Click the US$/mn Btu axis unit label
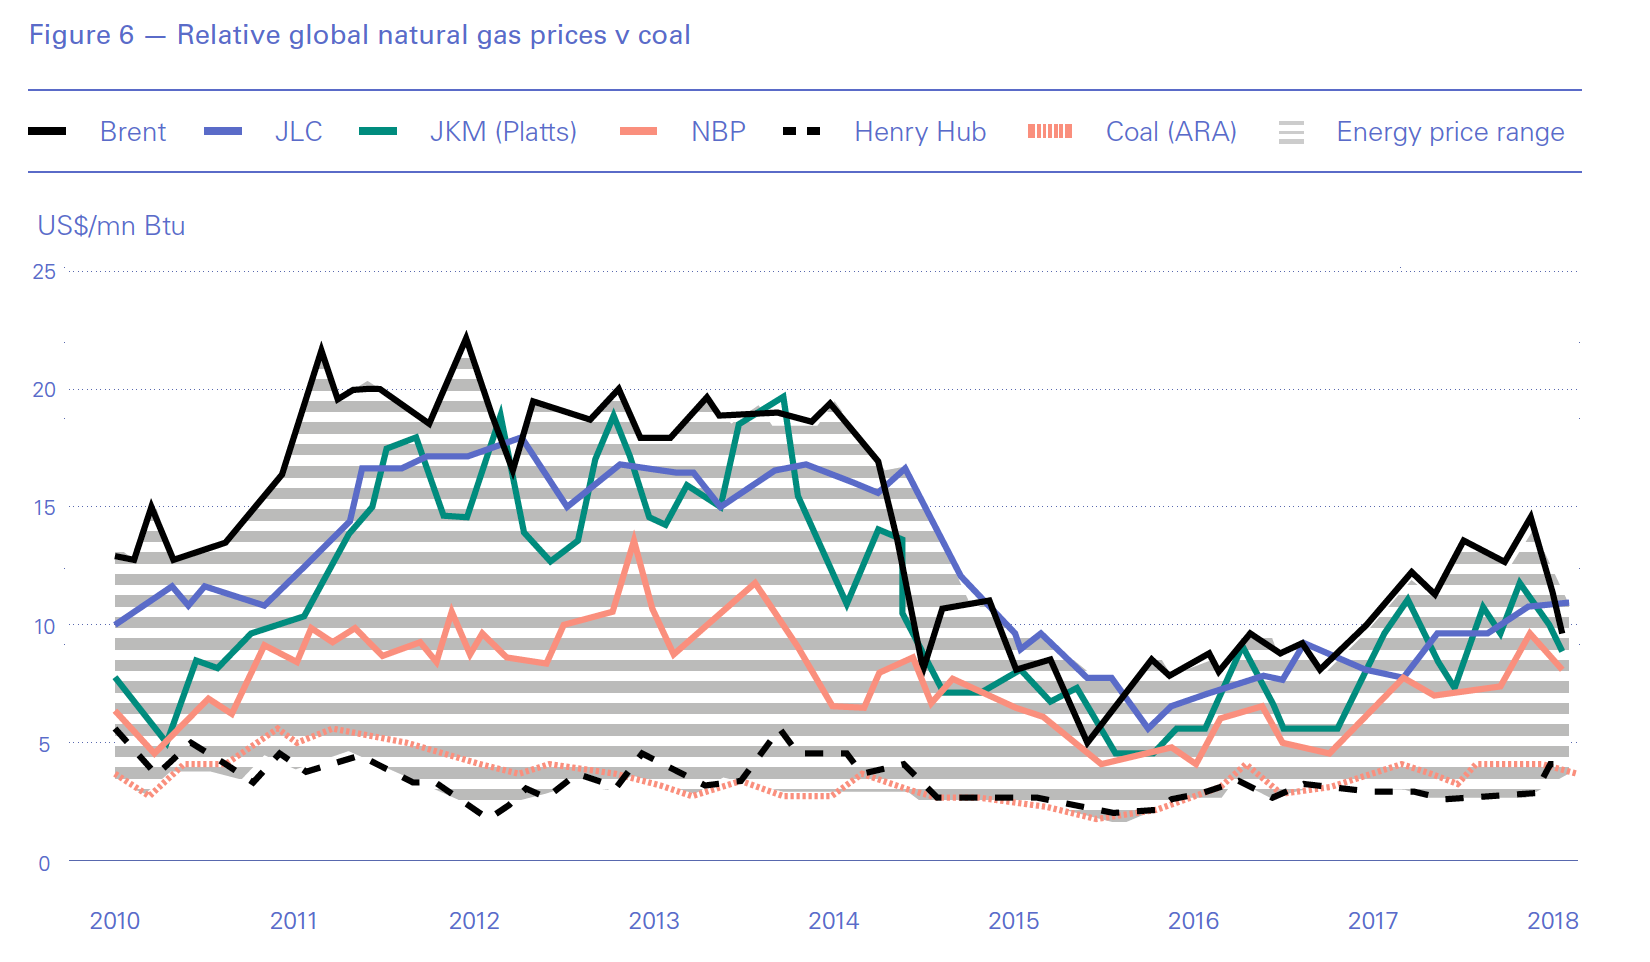1650x962 pixels. coord(111,226)
